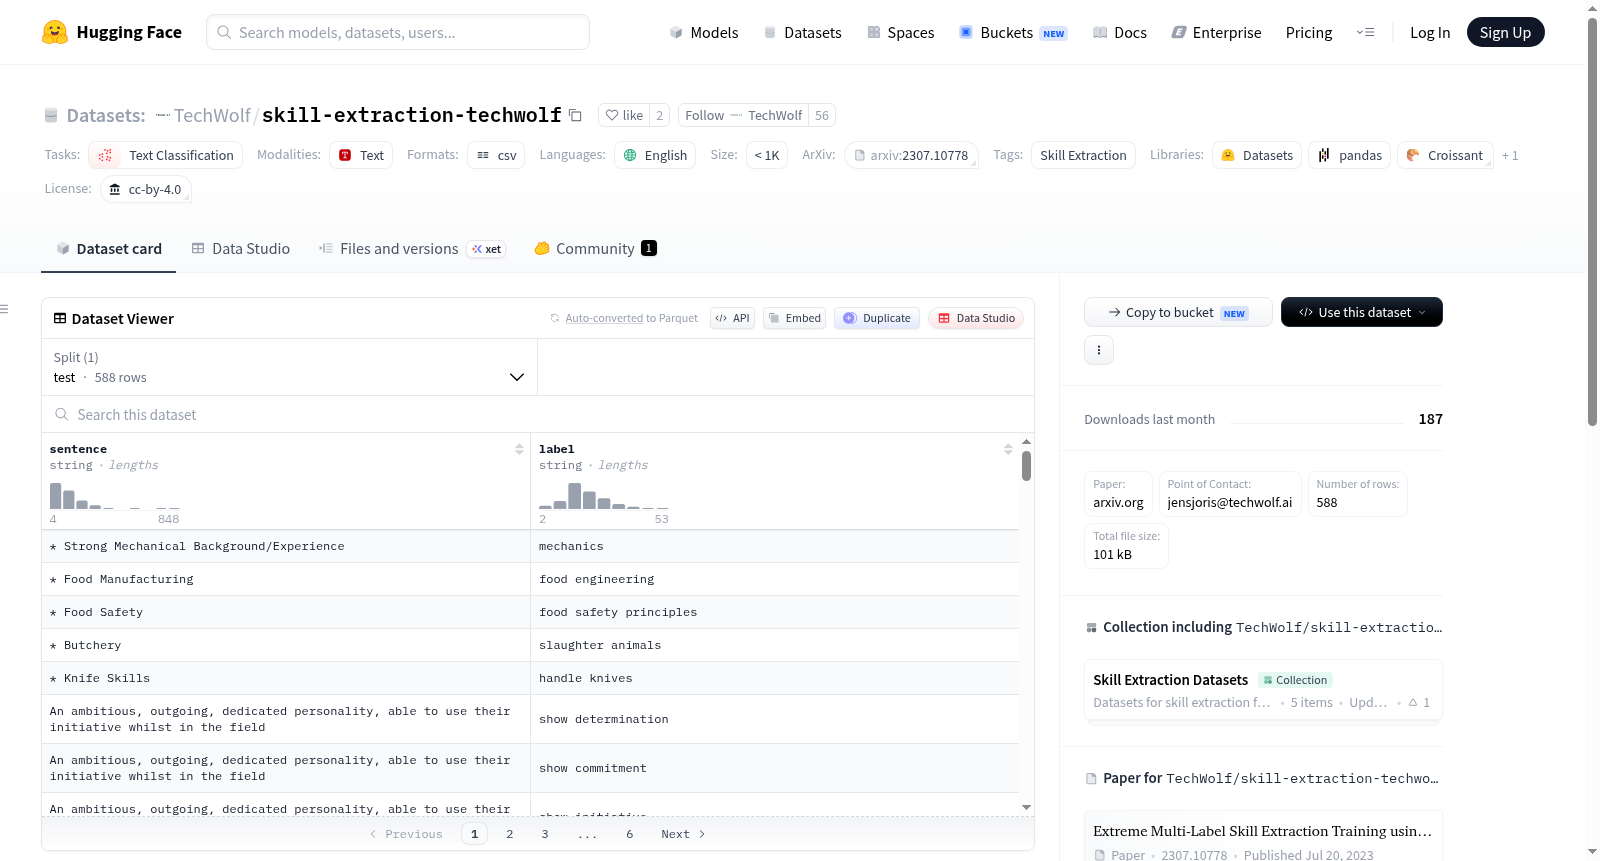Open the arxiv:2307.10778 tag

[911, 155]
